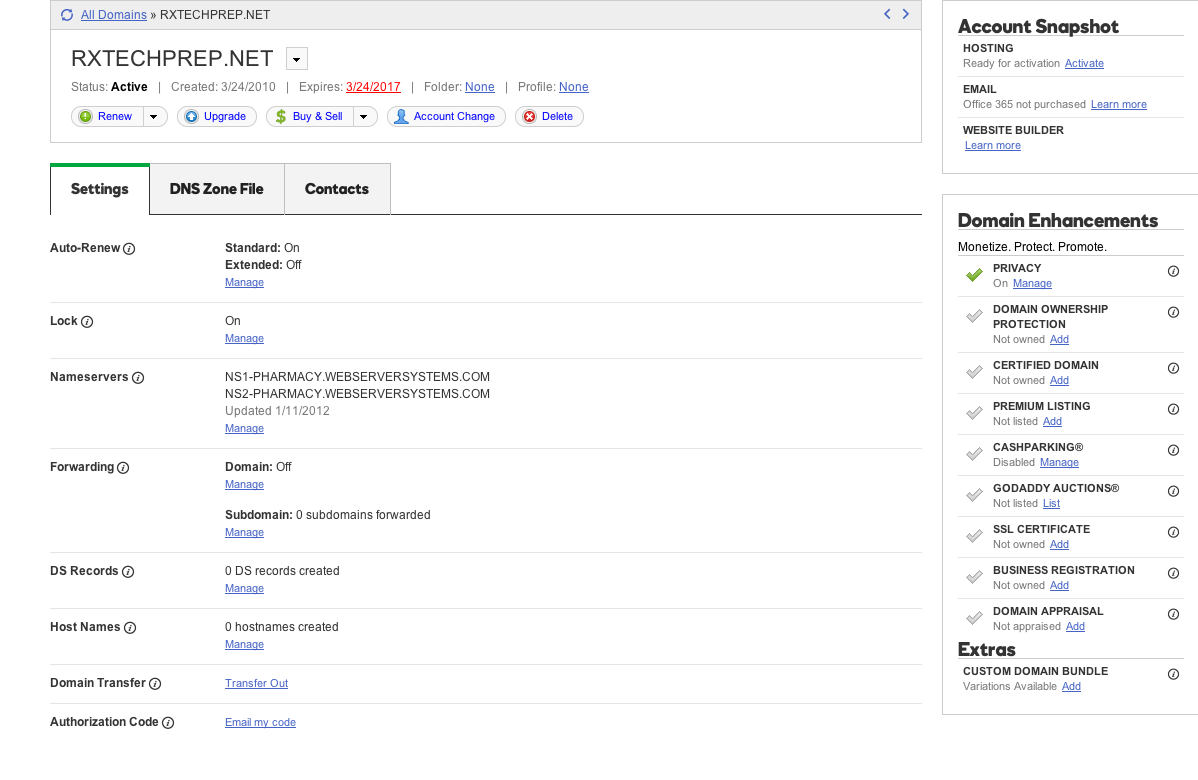This screenshot has width=1198, height=780.
Task: Open info icon for Privacy enhancement
Action: point(1174,271)
